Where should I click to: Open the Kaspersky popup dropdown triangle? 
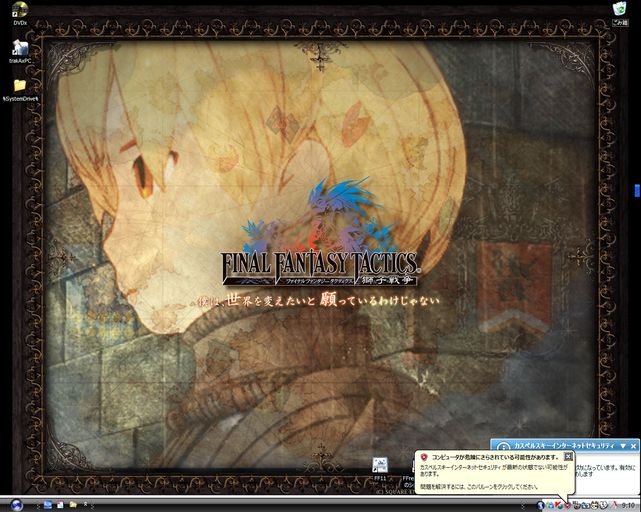[x=623, y=445]
